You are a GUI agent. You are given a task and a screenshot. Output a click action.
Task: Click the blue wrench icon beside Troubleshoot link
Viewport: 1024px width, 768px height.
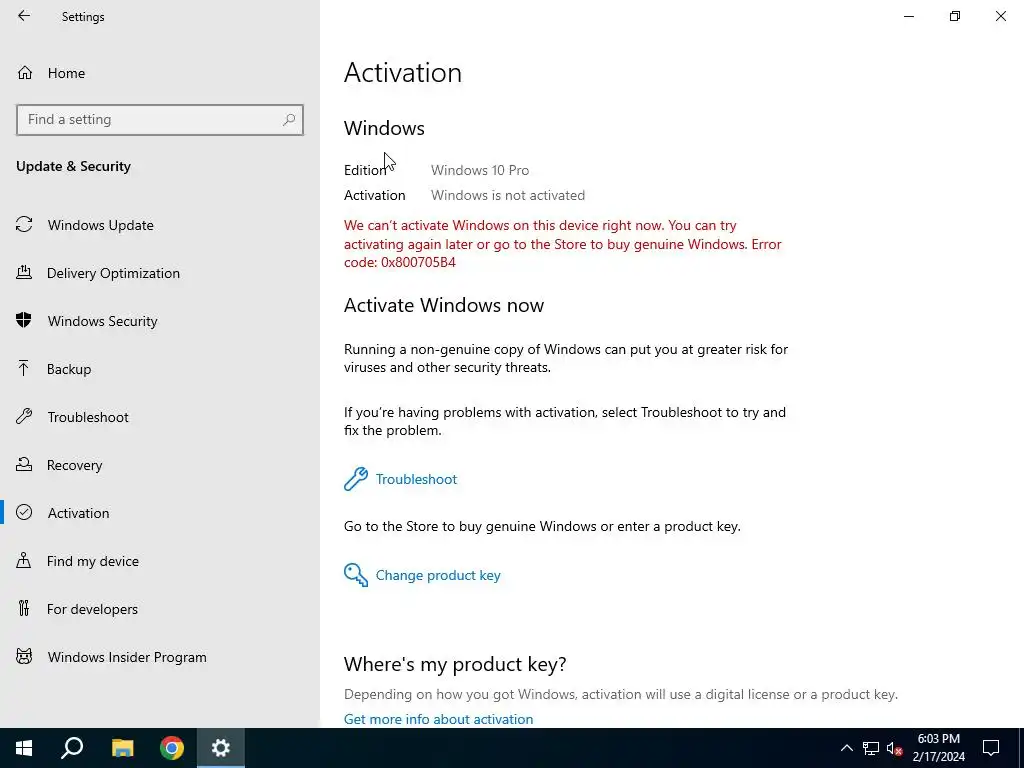356,479
